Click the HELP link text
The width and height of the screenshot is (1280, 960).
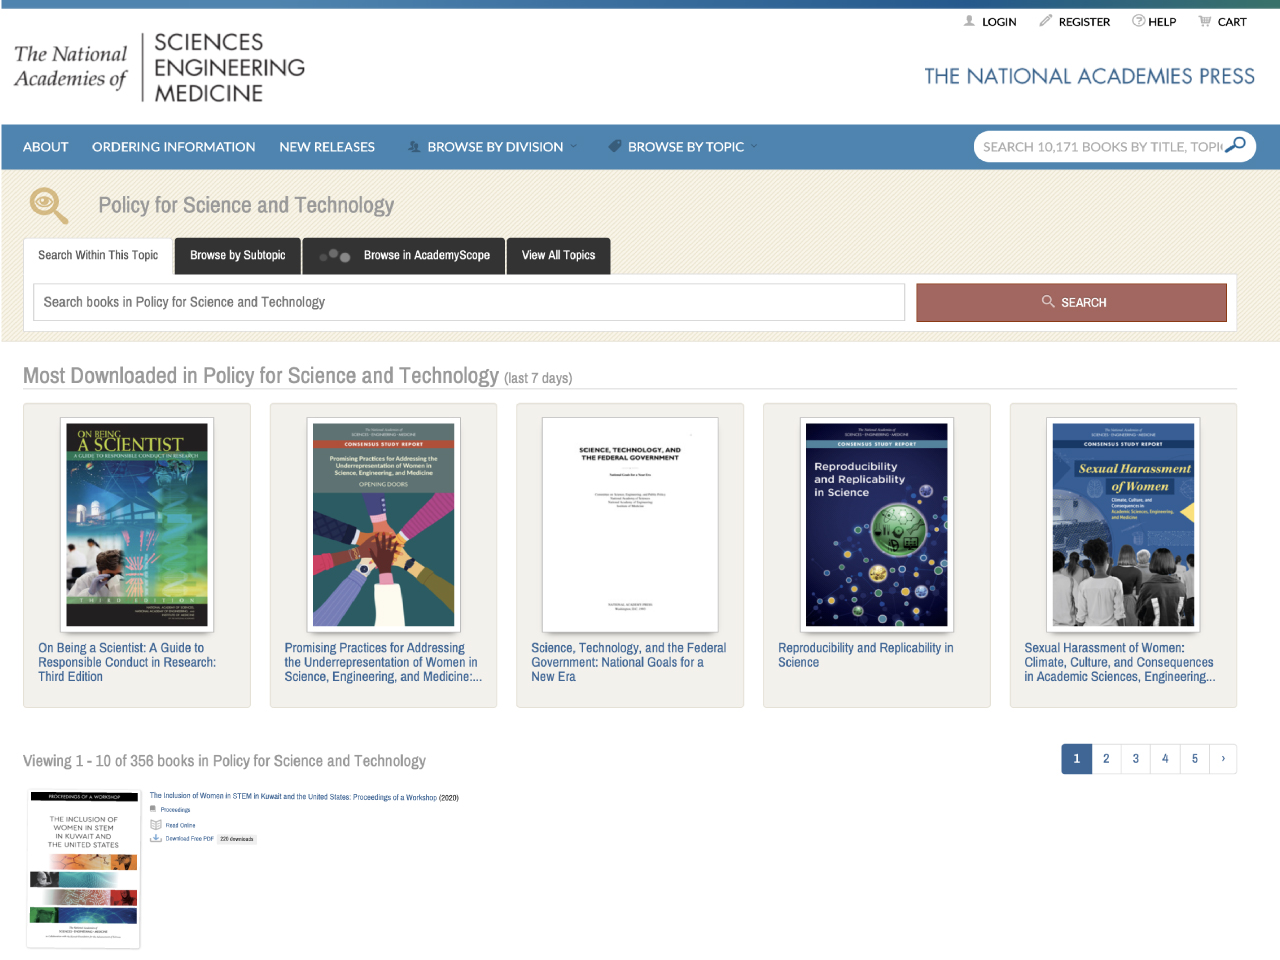coord(1162,21)
